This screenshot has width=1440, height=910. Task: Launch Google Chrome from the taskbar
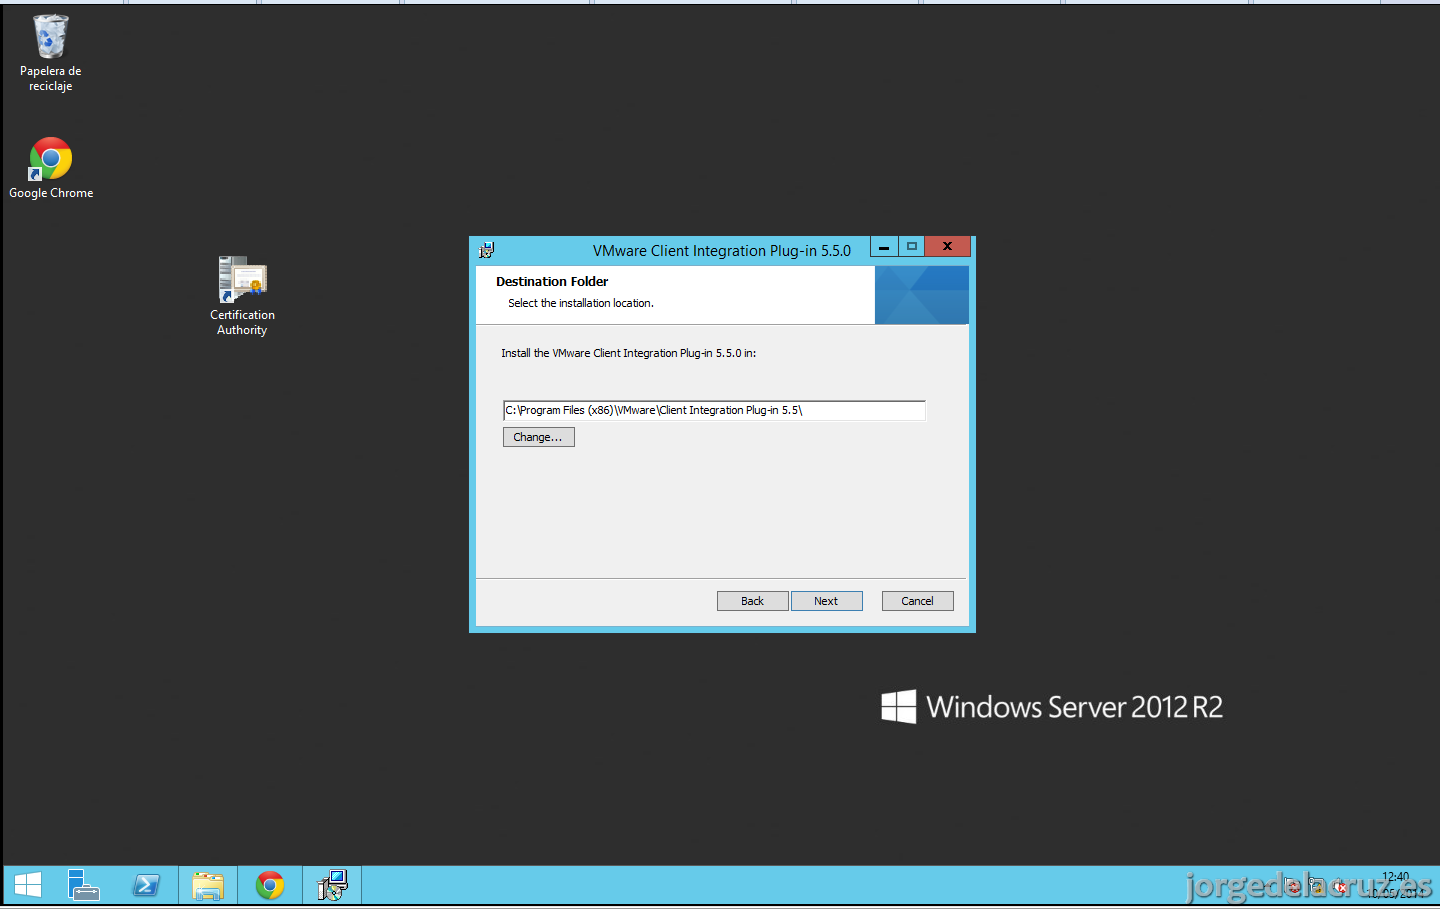coord(270,885)
